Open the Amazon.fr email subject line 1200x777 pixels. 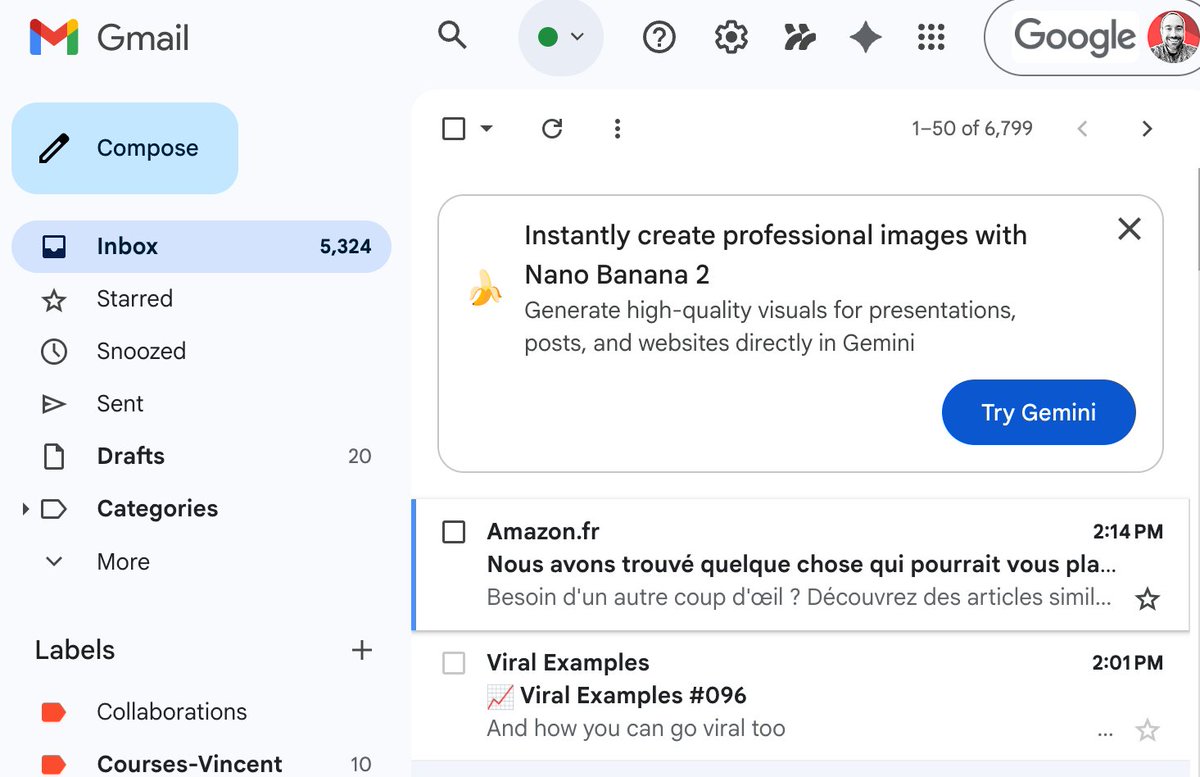coord(802,564)
